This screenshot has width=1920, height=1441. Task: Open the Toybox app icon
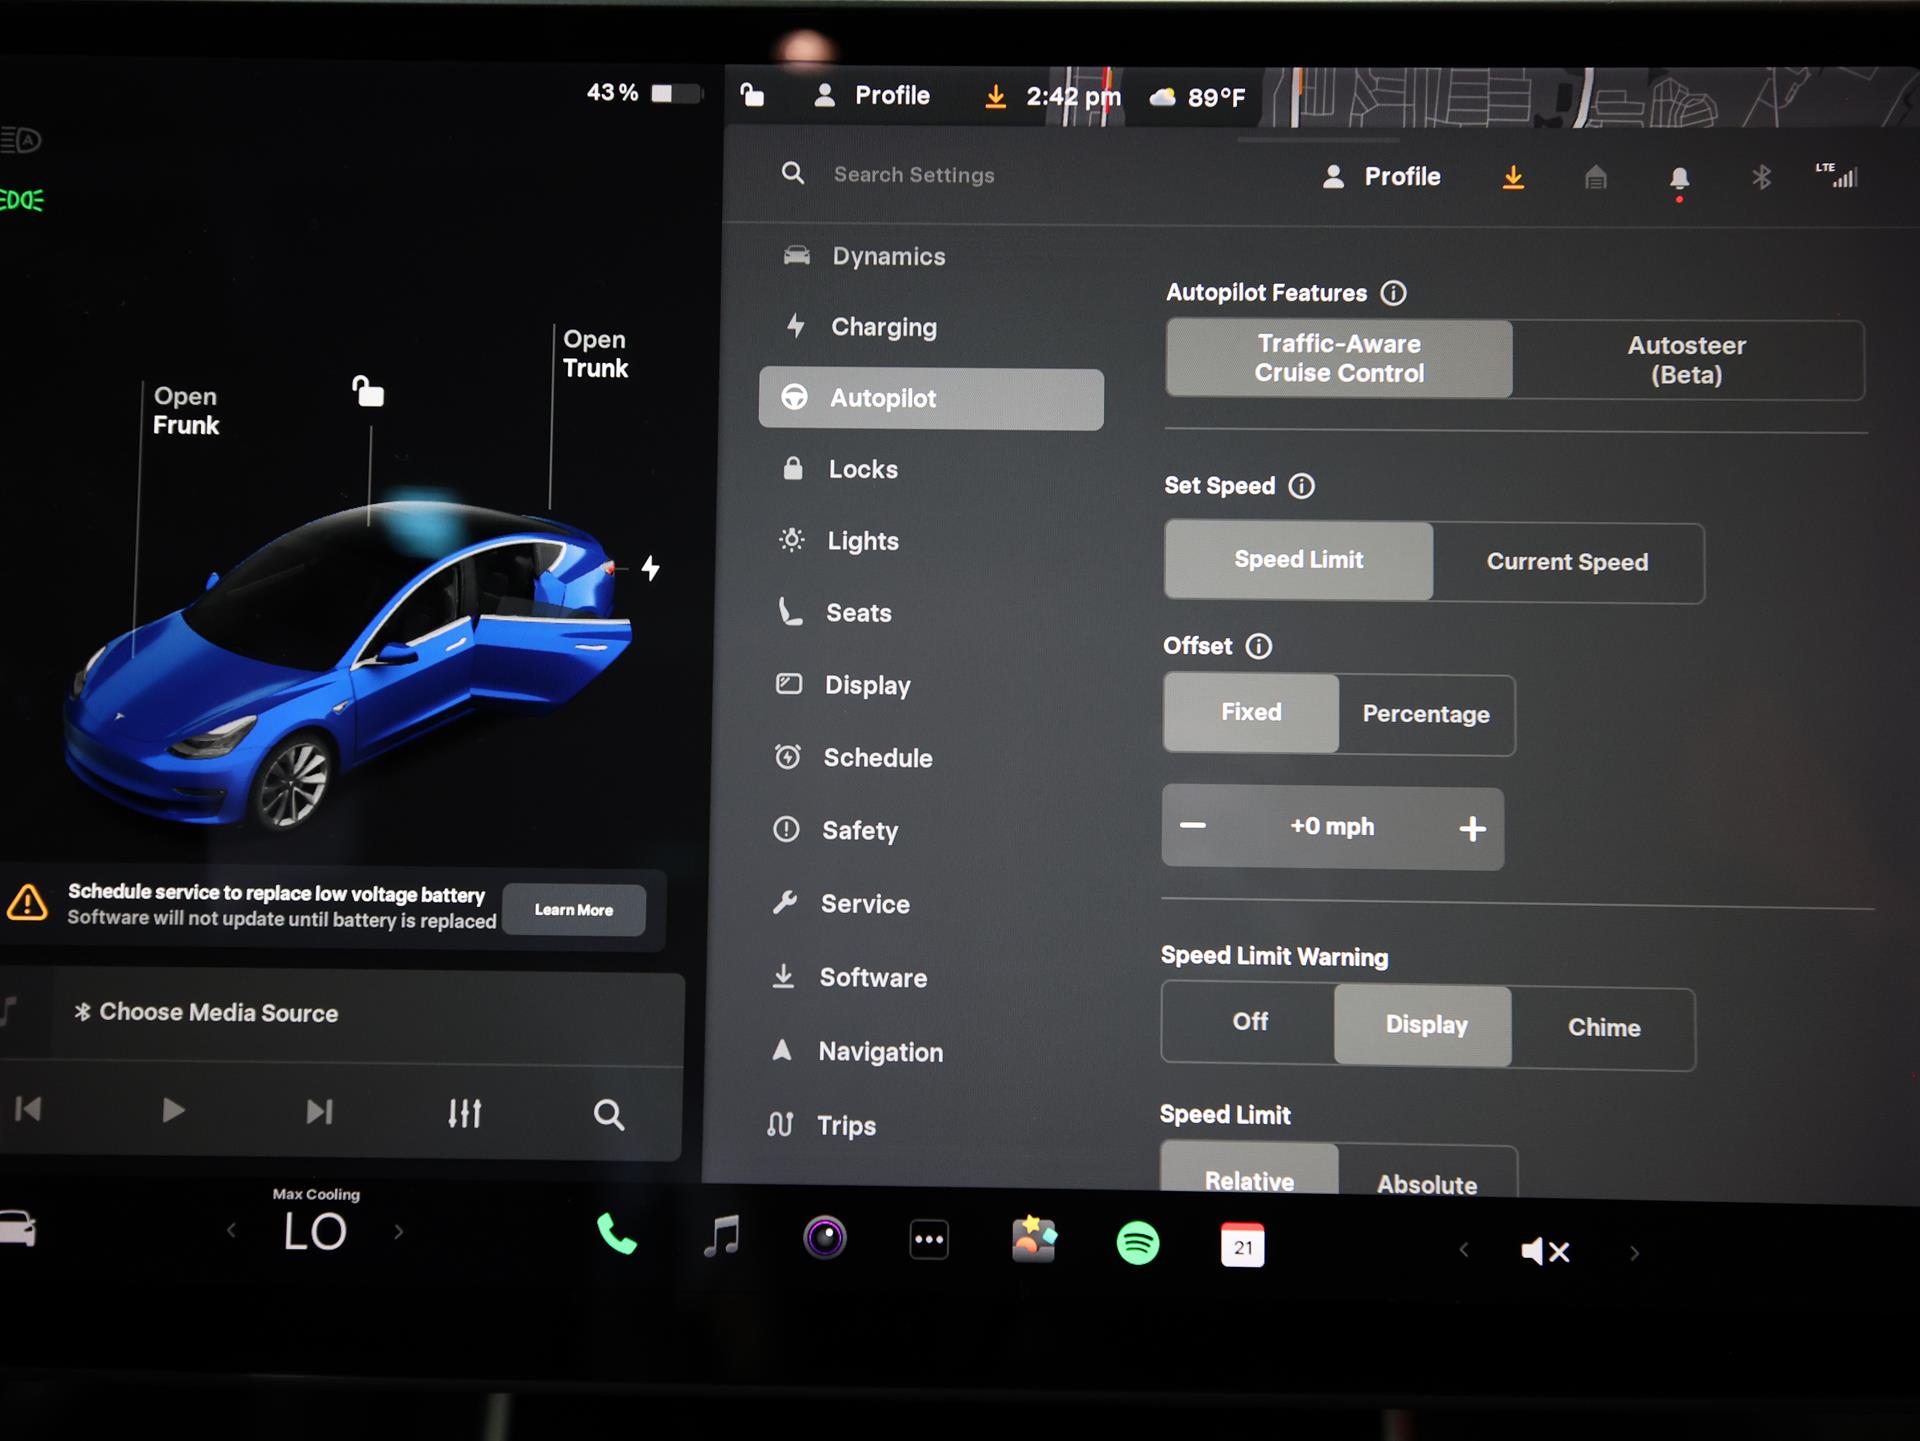click(1034, 1241)
